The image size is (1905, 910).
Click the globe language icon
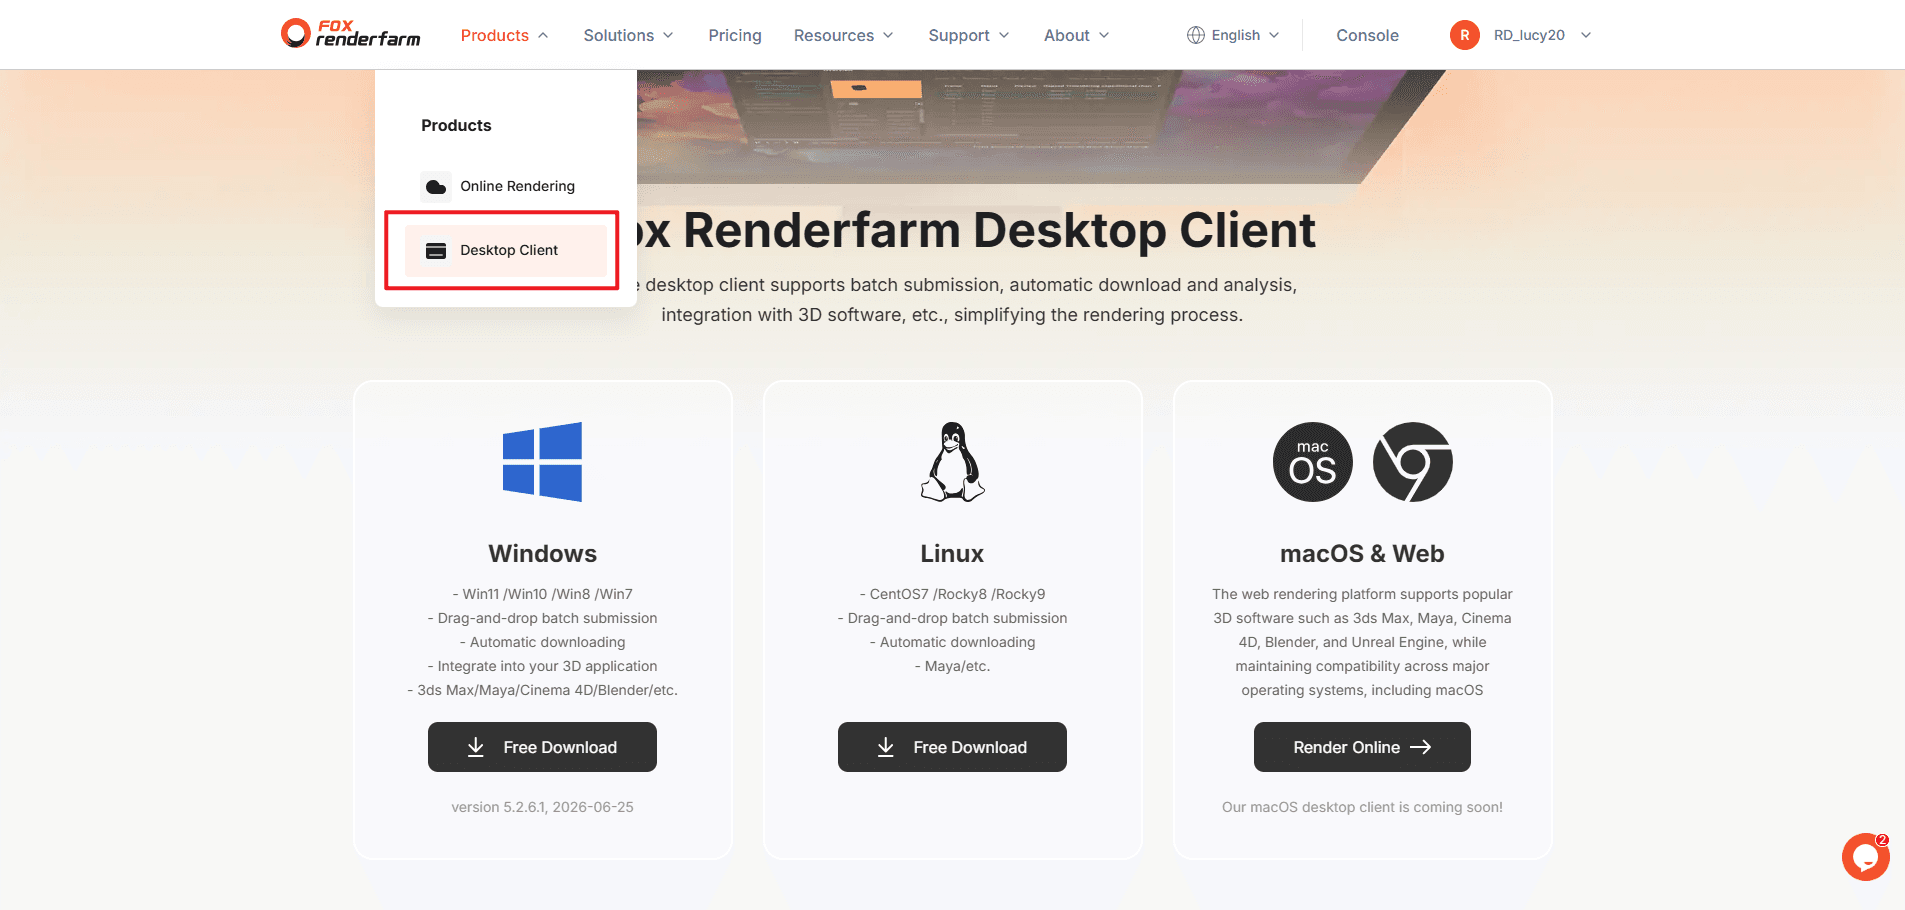(1196, 35)
